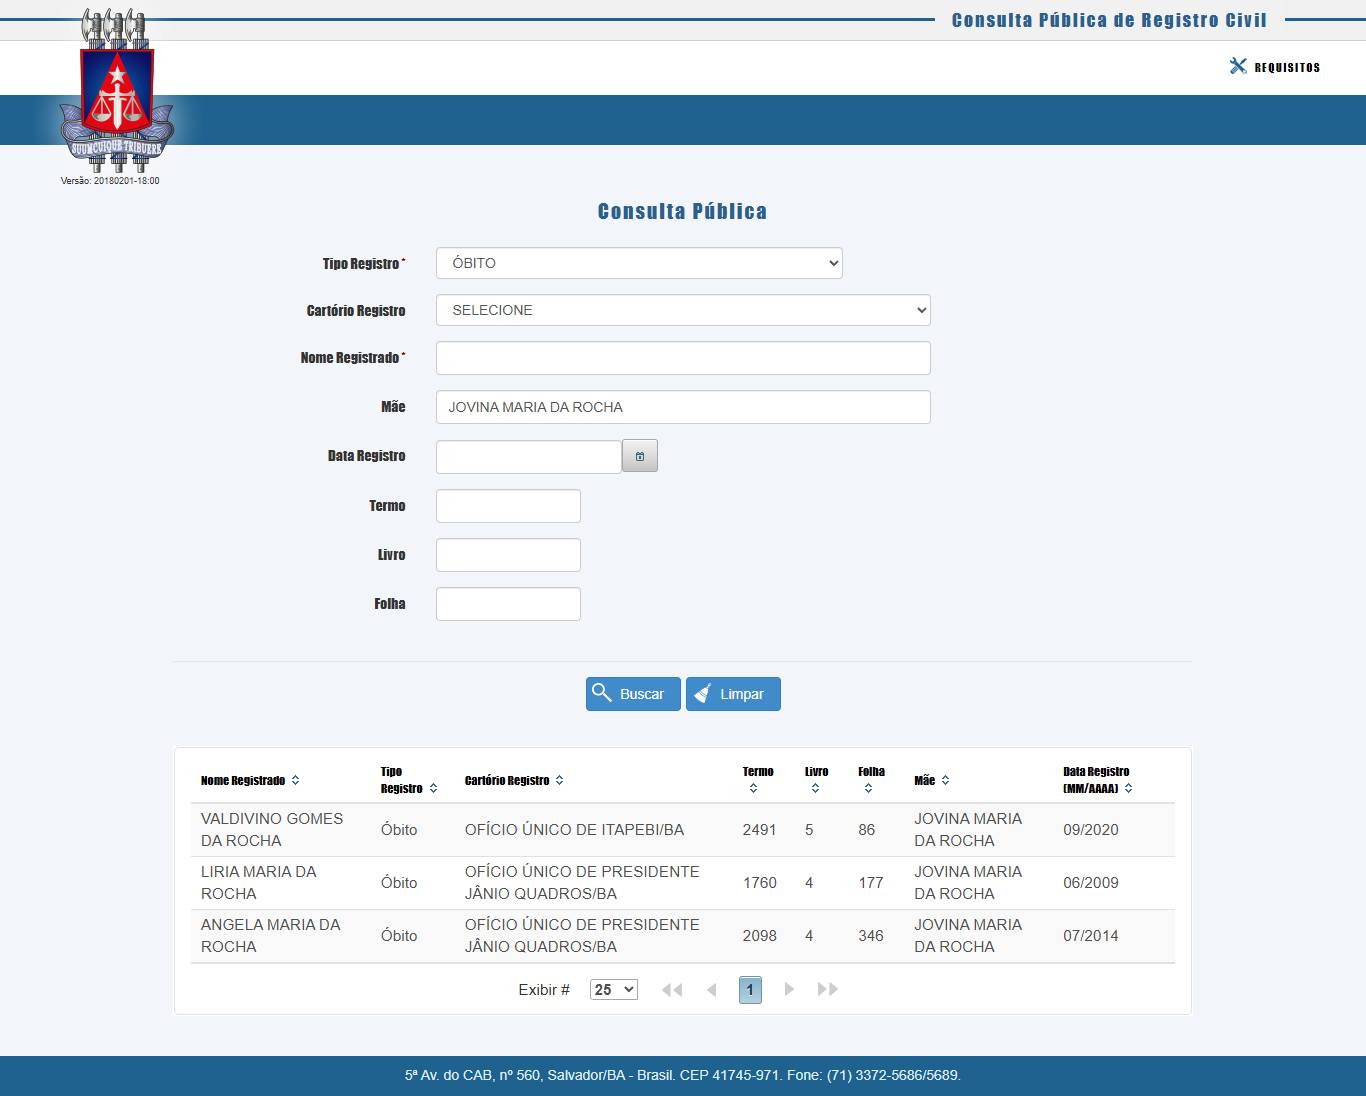Sort results by Folha column
The image size is (1366, 1096).
pyautogui.click(x=868, y=788)
